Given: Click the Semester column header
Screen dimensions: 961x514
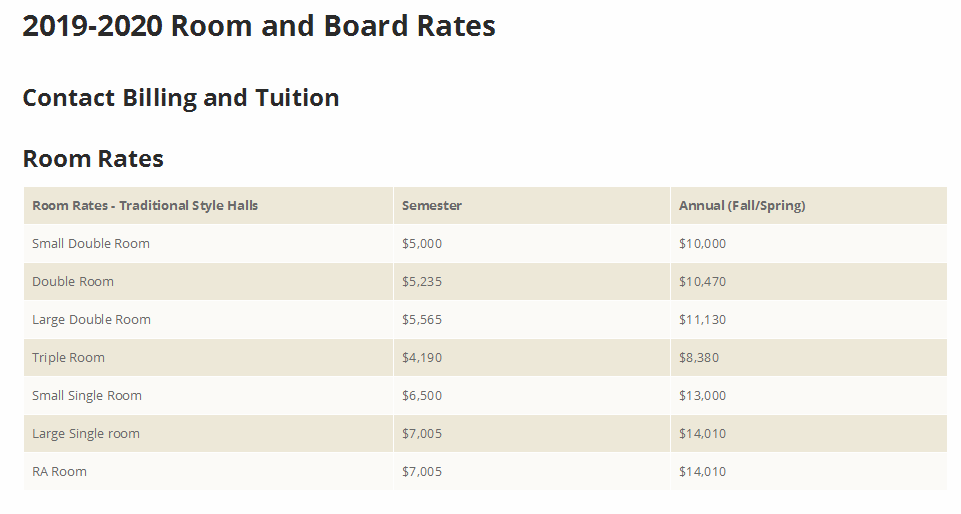Looking at the screenshot, I should pyautogui.click(x=431, y=205).
